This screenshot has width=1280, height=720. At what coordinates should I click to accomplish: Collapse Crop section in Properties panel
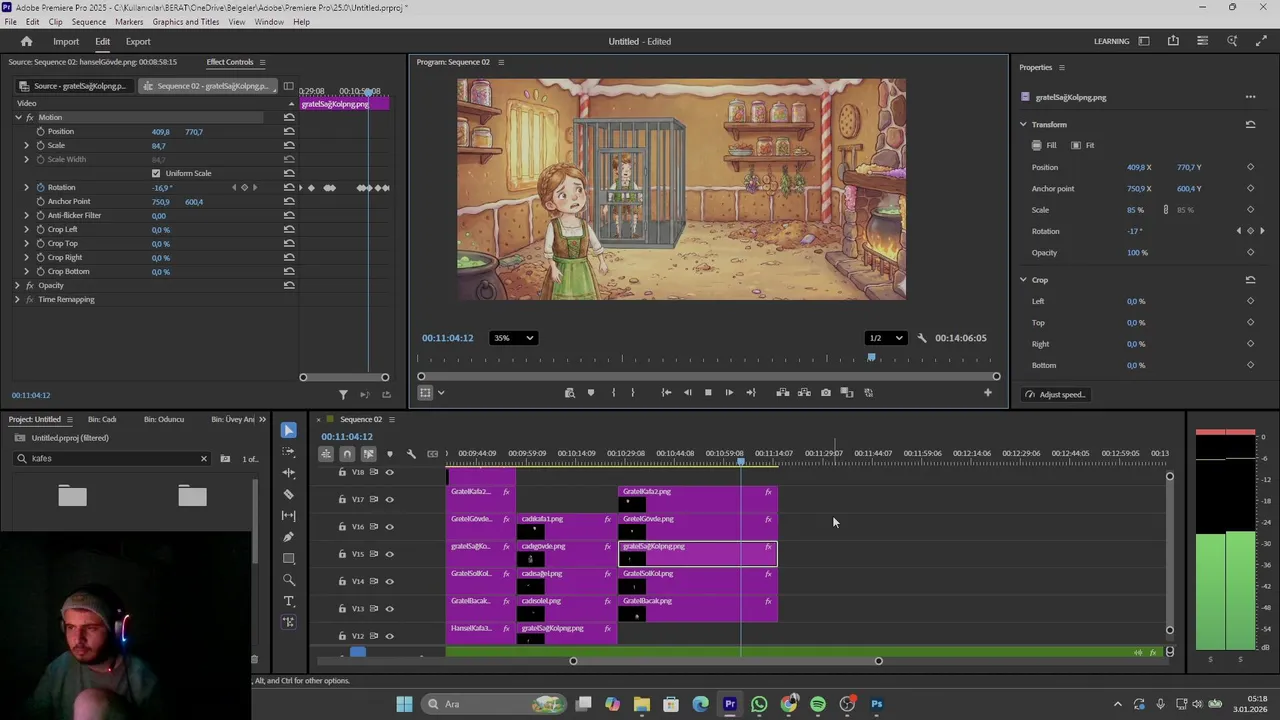pyautogui.click(x=1023, y=280)
